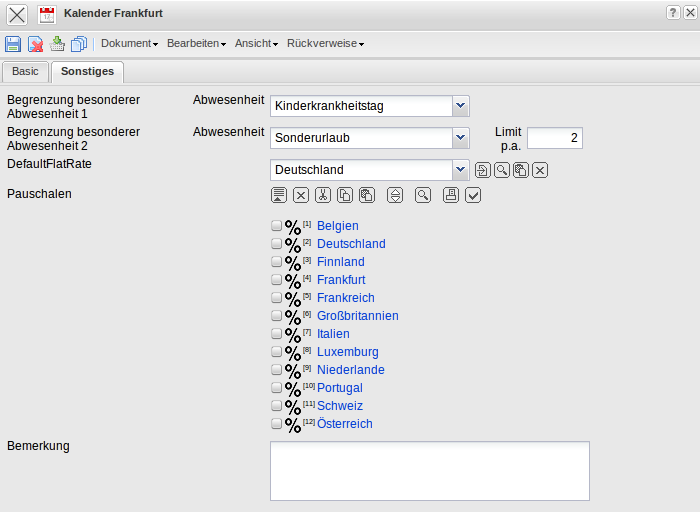Open the Sonderurlaub absence dropdown
The width and height of the screenshot is (700, 512).
[460, 137]
